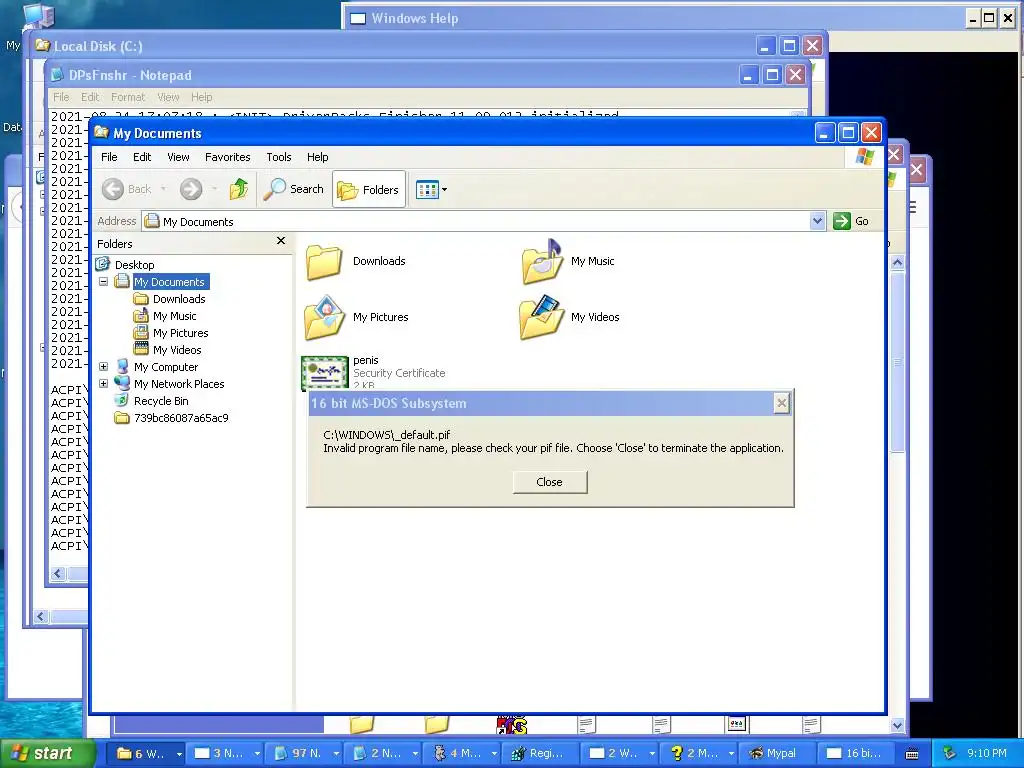Open the 97 N... taskbar group
The image size is (1024, 768).
[303, 754]
